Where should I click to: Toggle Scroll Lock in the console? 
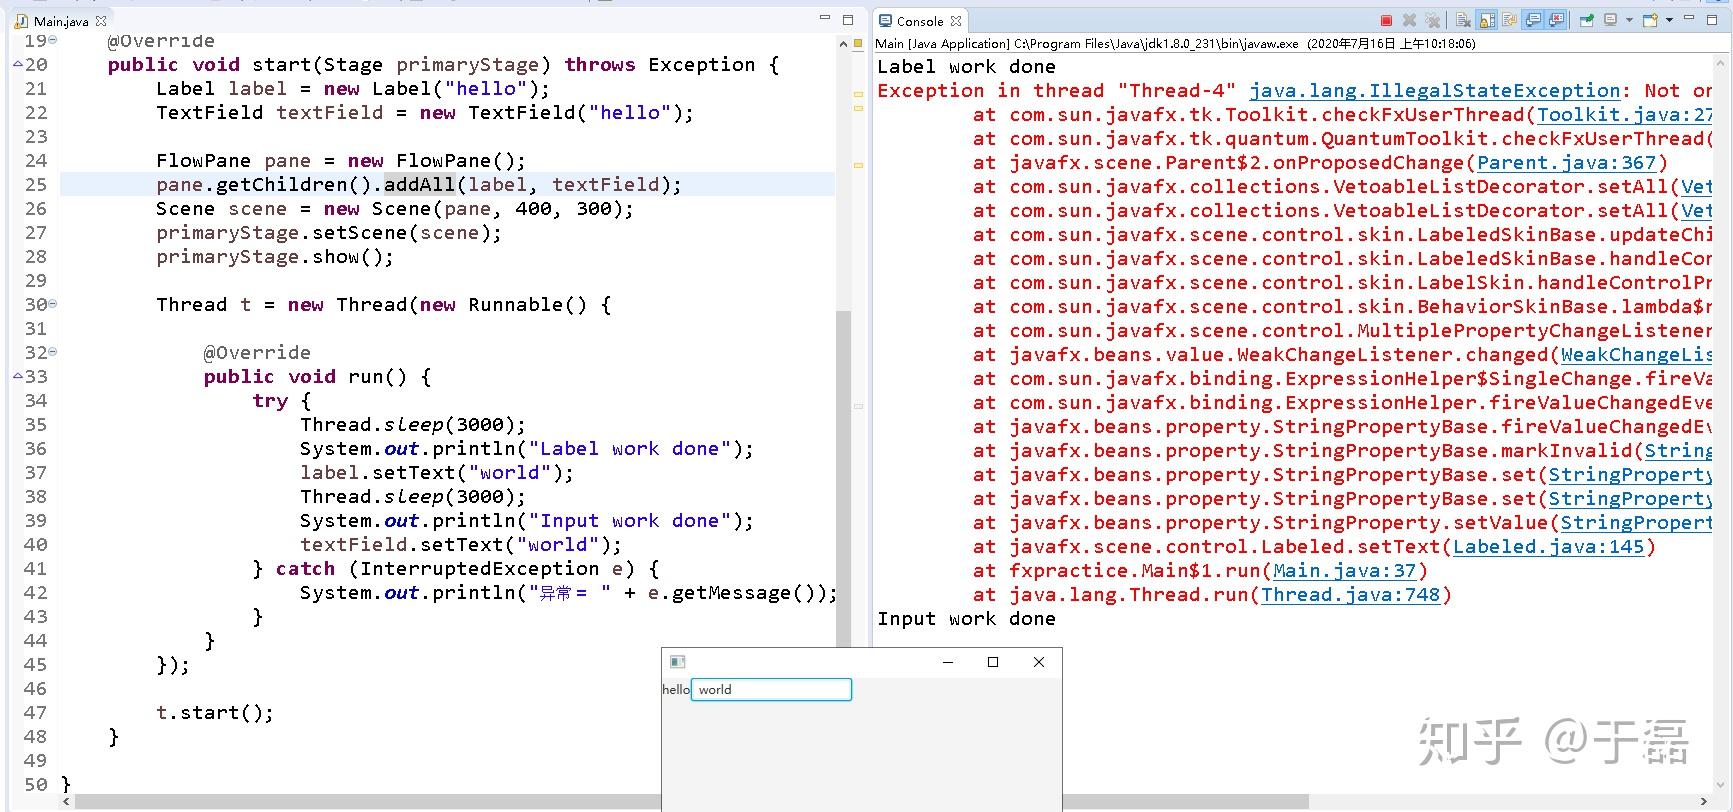1486,20
